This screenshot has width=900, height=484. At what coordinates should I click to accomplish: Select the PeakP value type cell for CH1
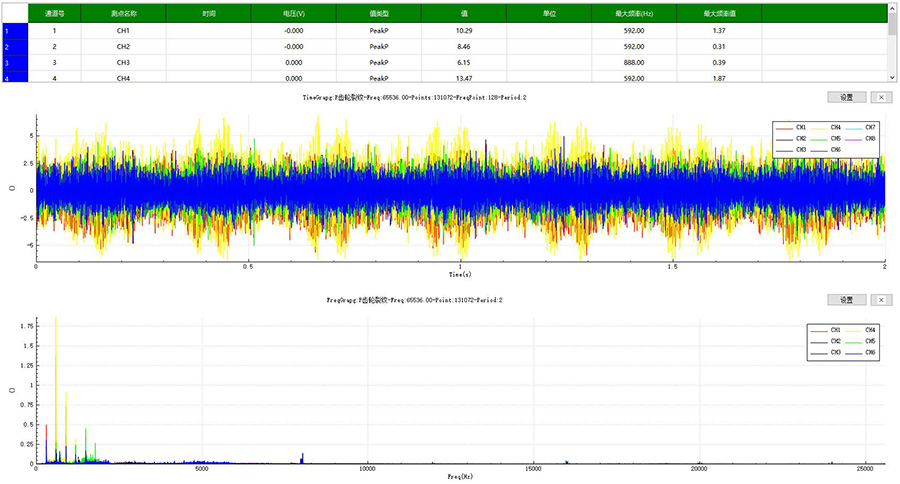point(378,31)
